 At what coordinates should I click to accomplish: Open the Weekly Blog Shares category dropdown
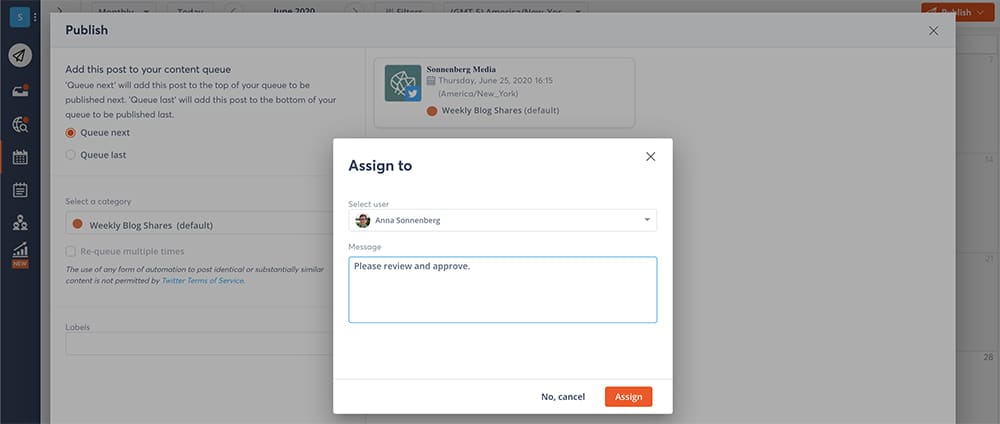coord(200,225)
